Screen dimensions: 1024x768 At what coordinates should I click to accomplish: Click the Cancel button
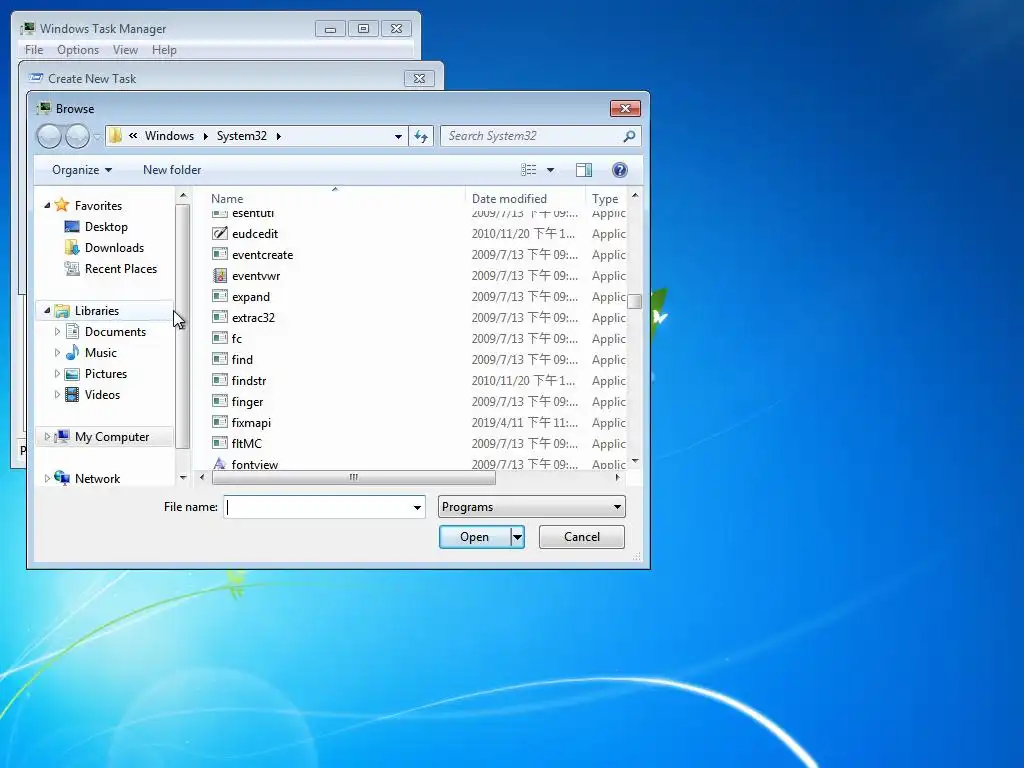[x=581, y=537]
